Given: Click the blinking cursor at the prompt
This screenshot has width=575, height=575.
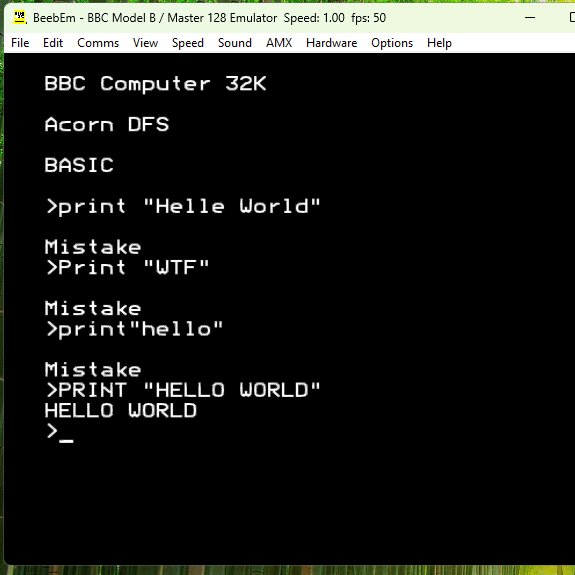Looking at the screenshot, I should tap(66, 441).
